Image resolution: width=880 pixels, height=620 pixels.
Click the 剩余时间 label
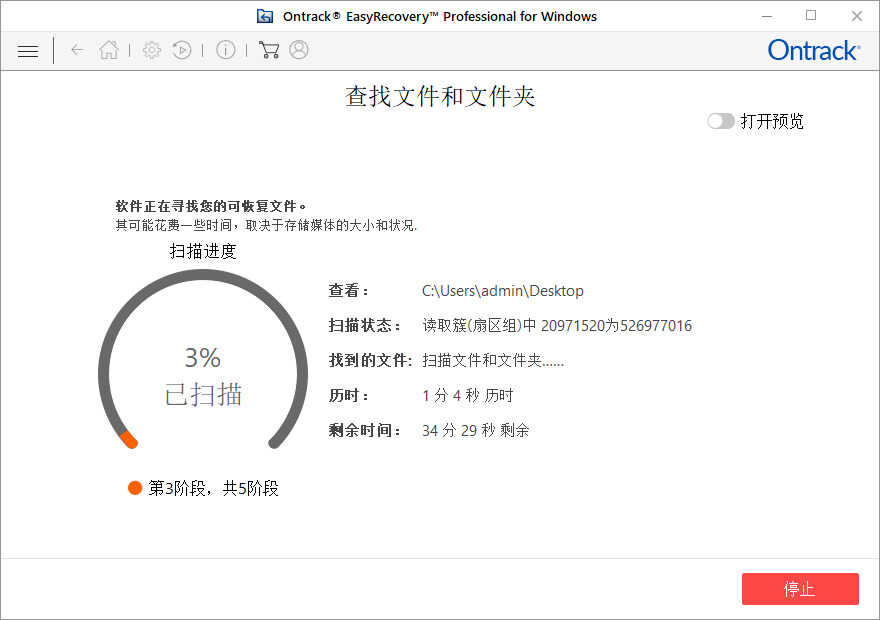pyautogui.click(x=364, y=430)
